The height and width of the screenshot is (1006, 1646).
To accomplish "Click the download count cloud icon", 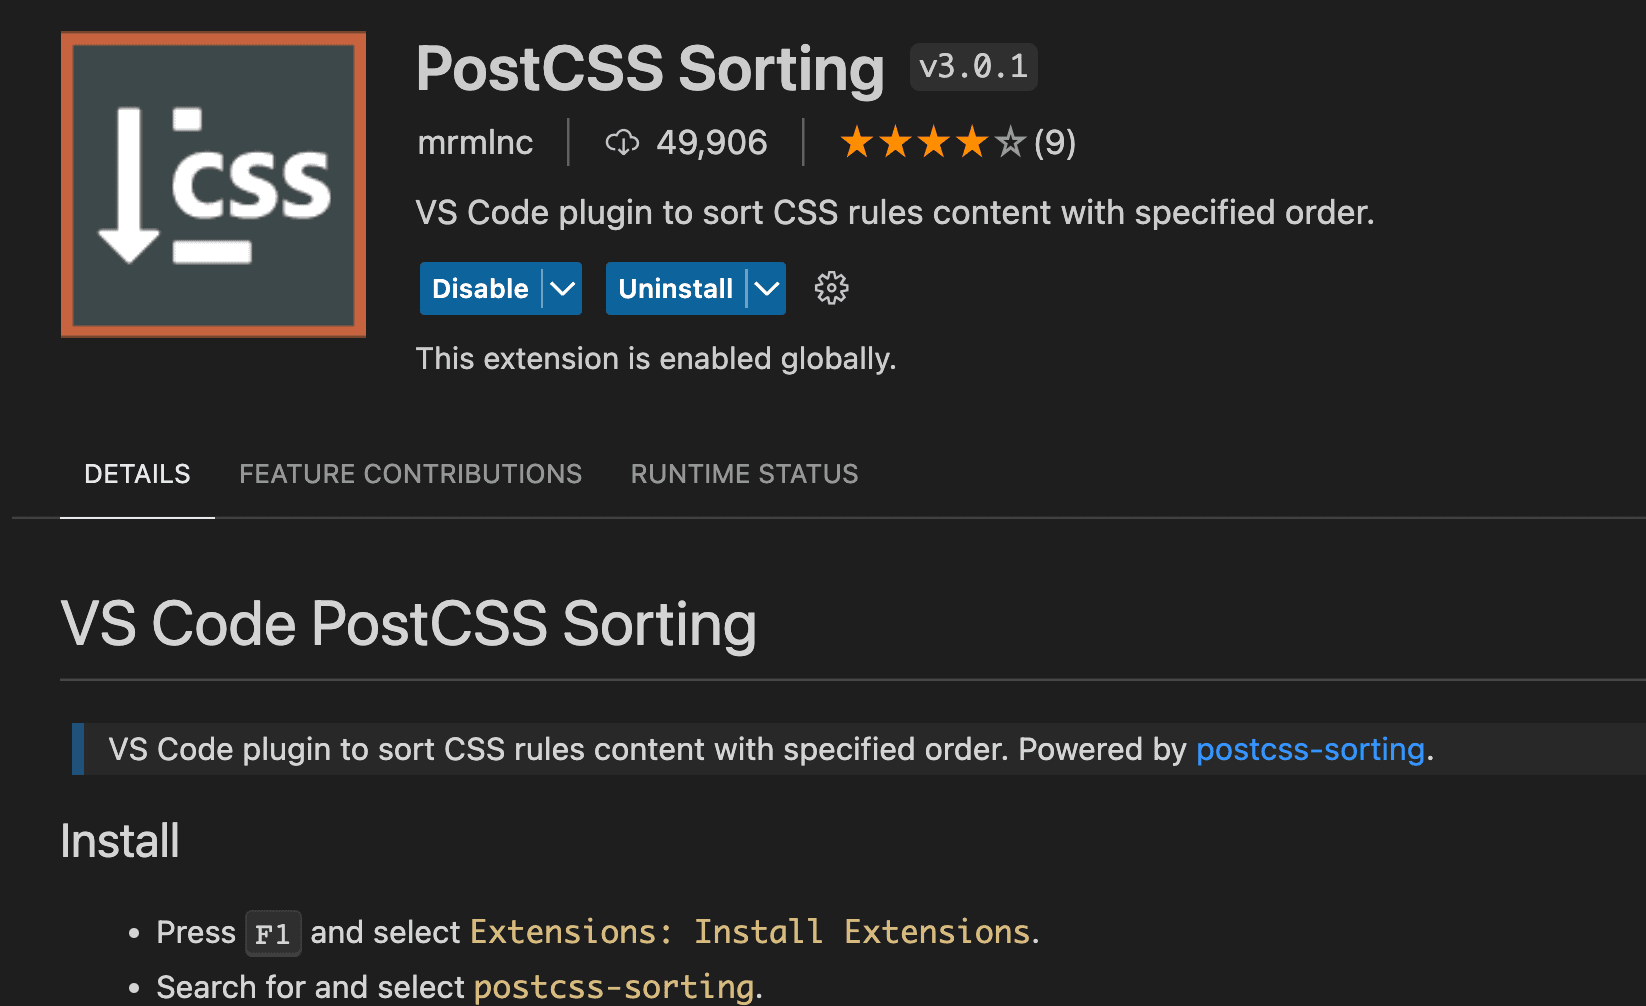I will (x=622, y=142).
